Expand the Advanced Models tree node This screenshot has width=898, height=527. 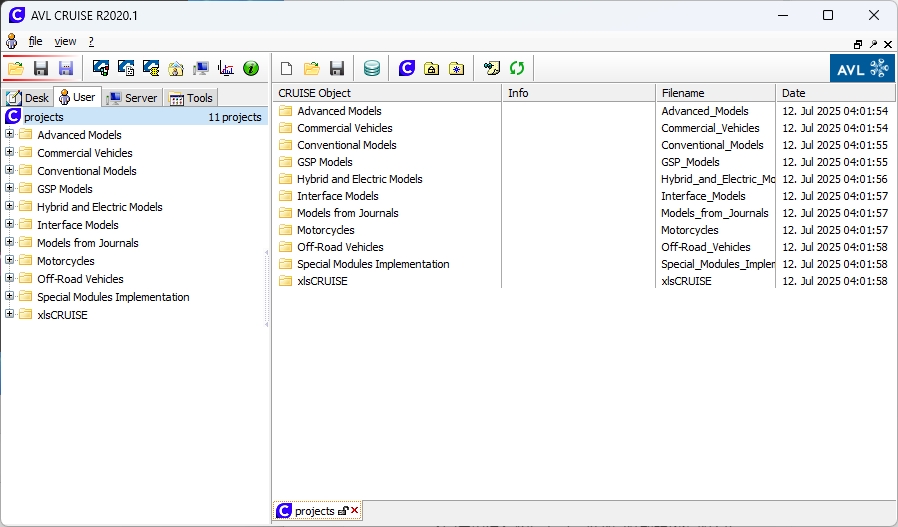10,135
